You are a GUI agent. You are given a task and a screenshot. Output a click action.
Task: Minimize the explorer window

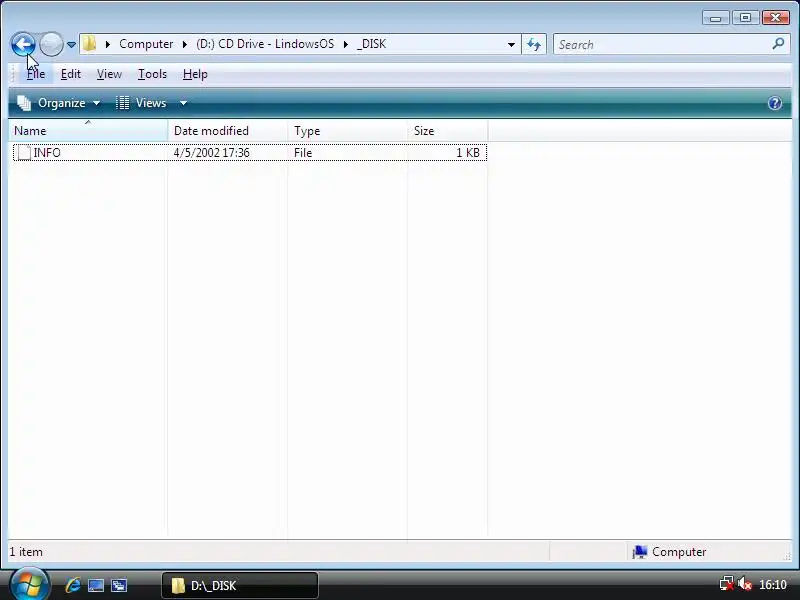tap(715, 18)
